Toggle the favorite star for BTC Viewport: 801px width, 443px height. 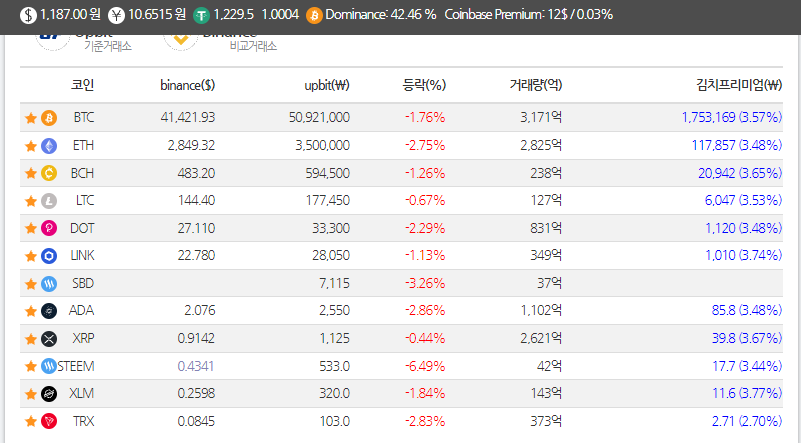(31, 119)
